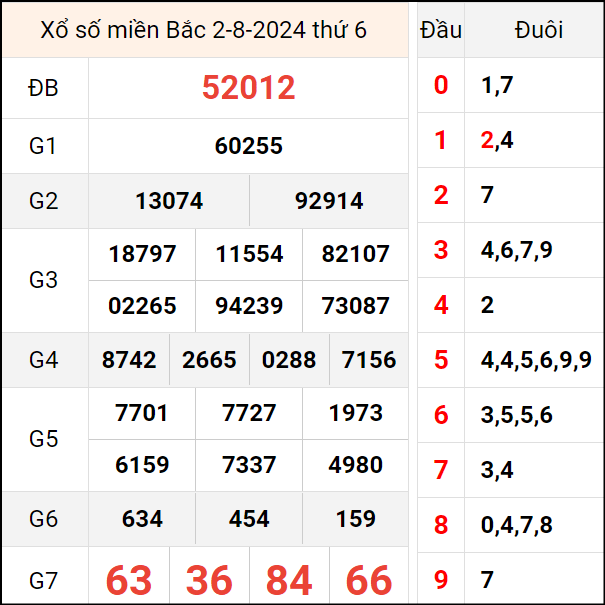Click head digit 5 in Đầu column
Viewport: 605px width, 605px height.
point(441,360)
